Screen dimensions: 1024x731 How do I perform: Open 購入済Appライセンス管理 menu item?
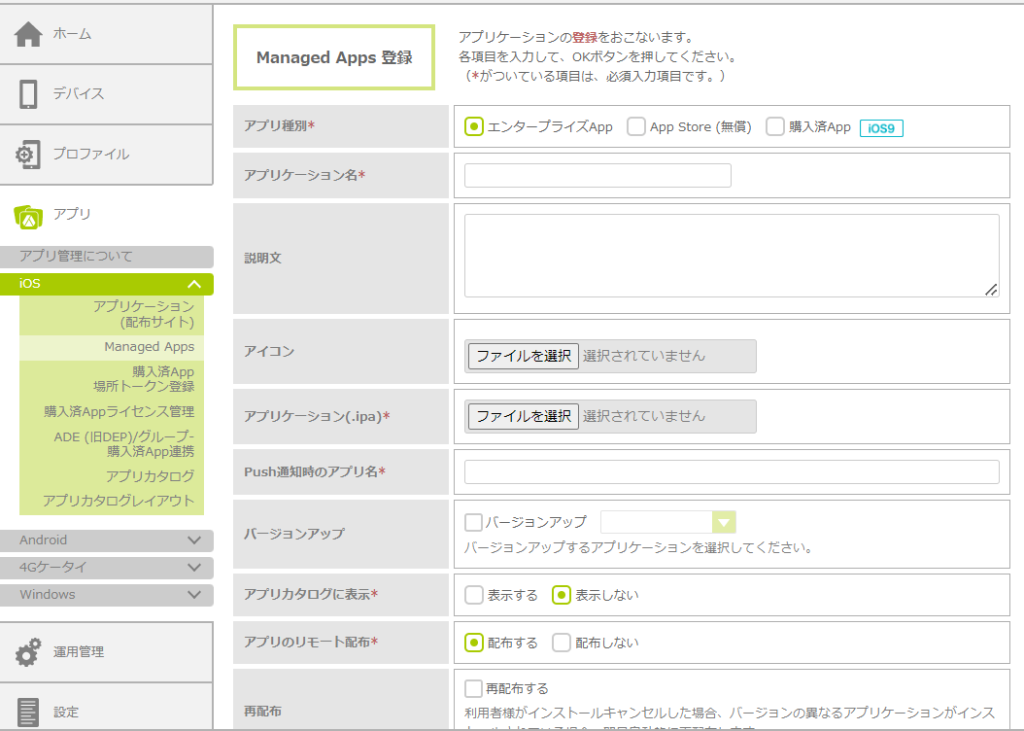tap(119, 411)
